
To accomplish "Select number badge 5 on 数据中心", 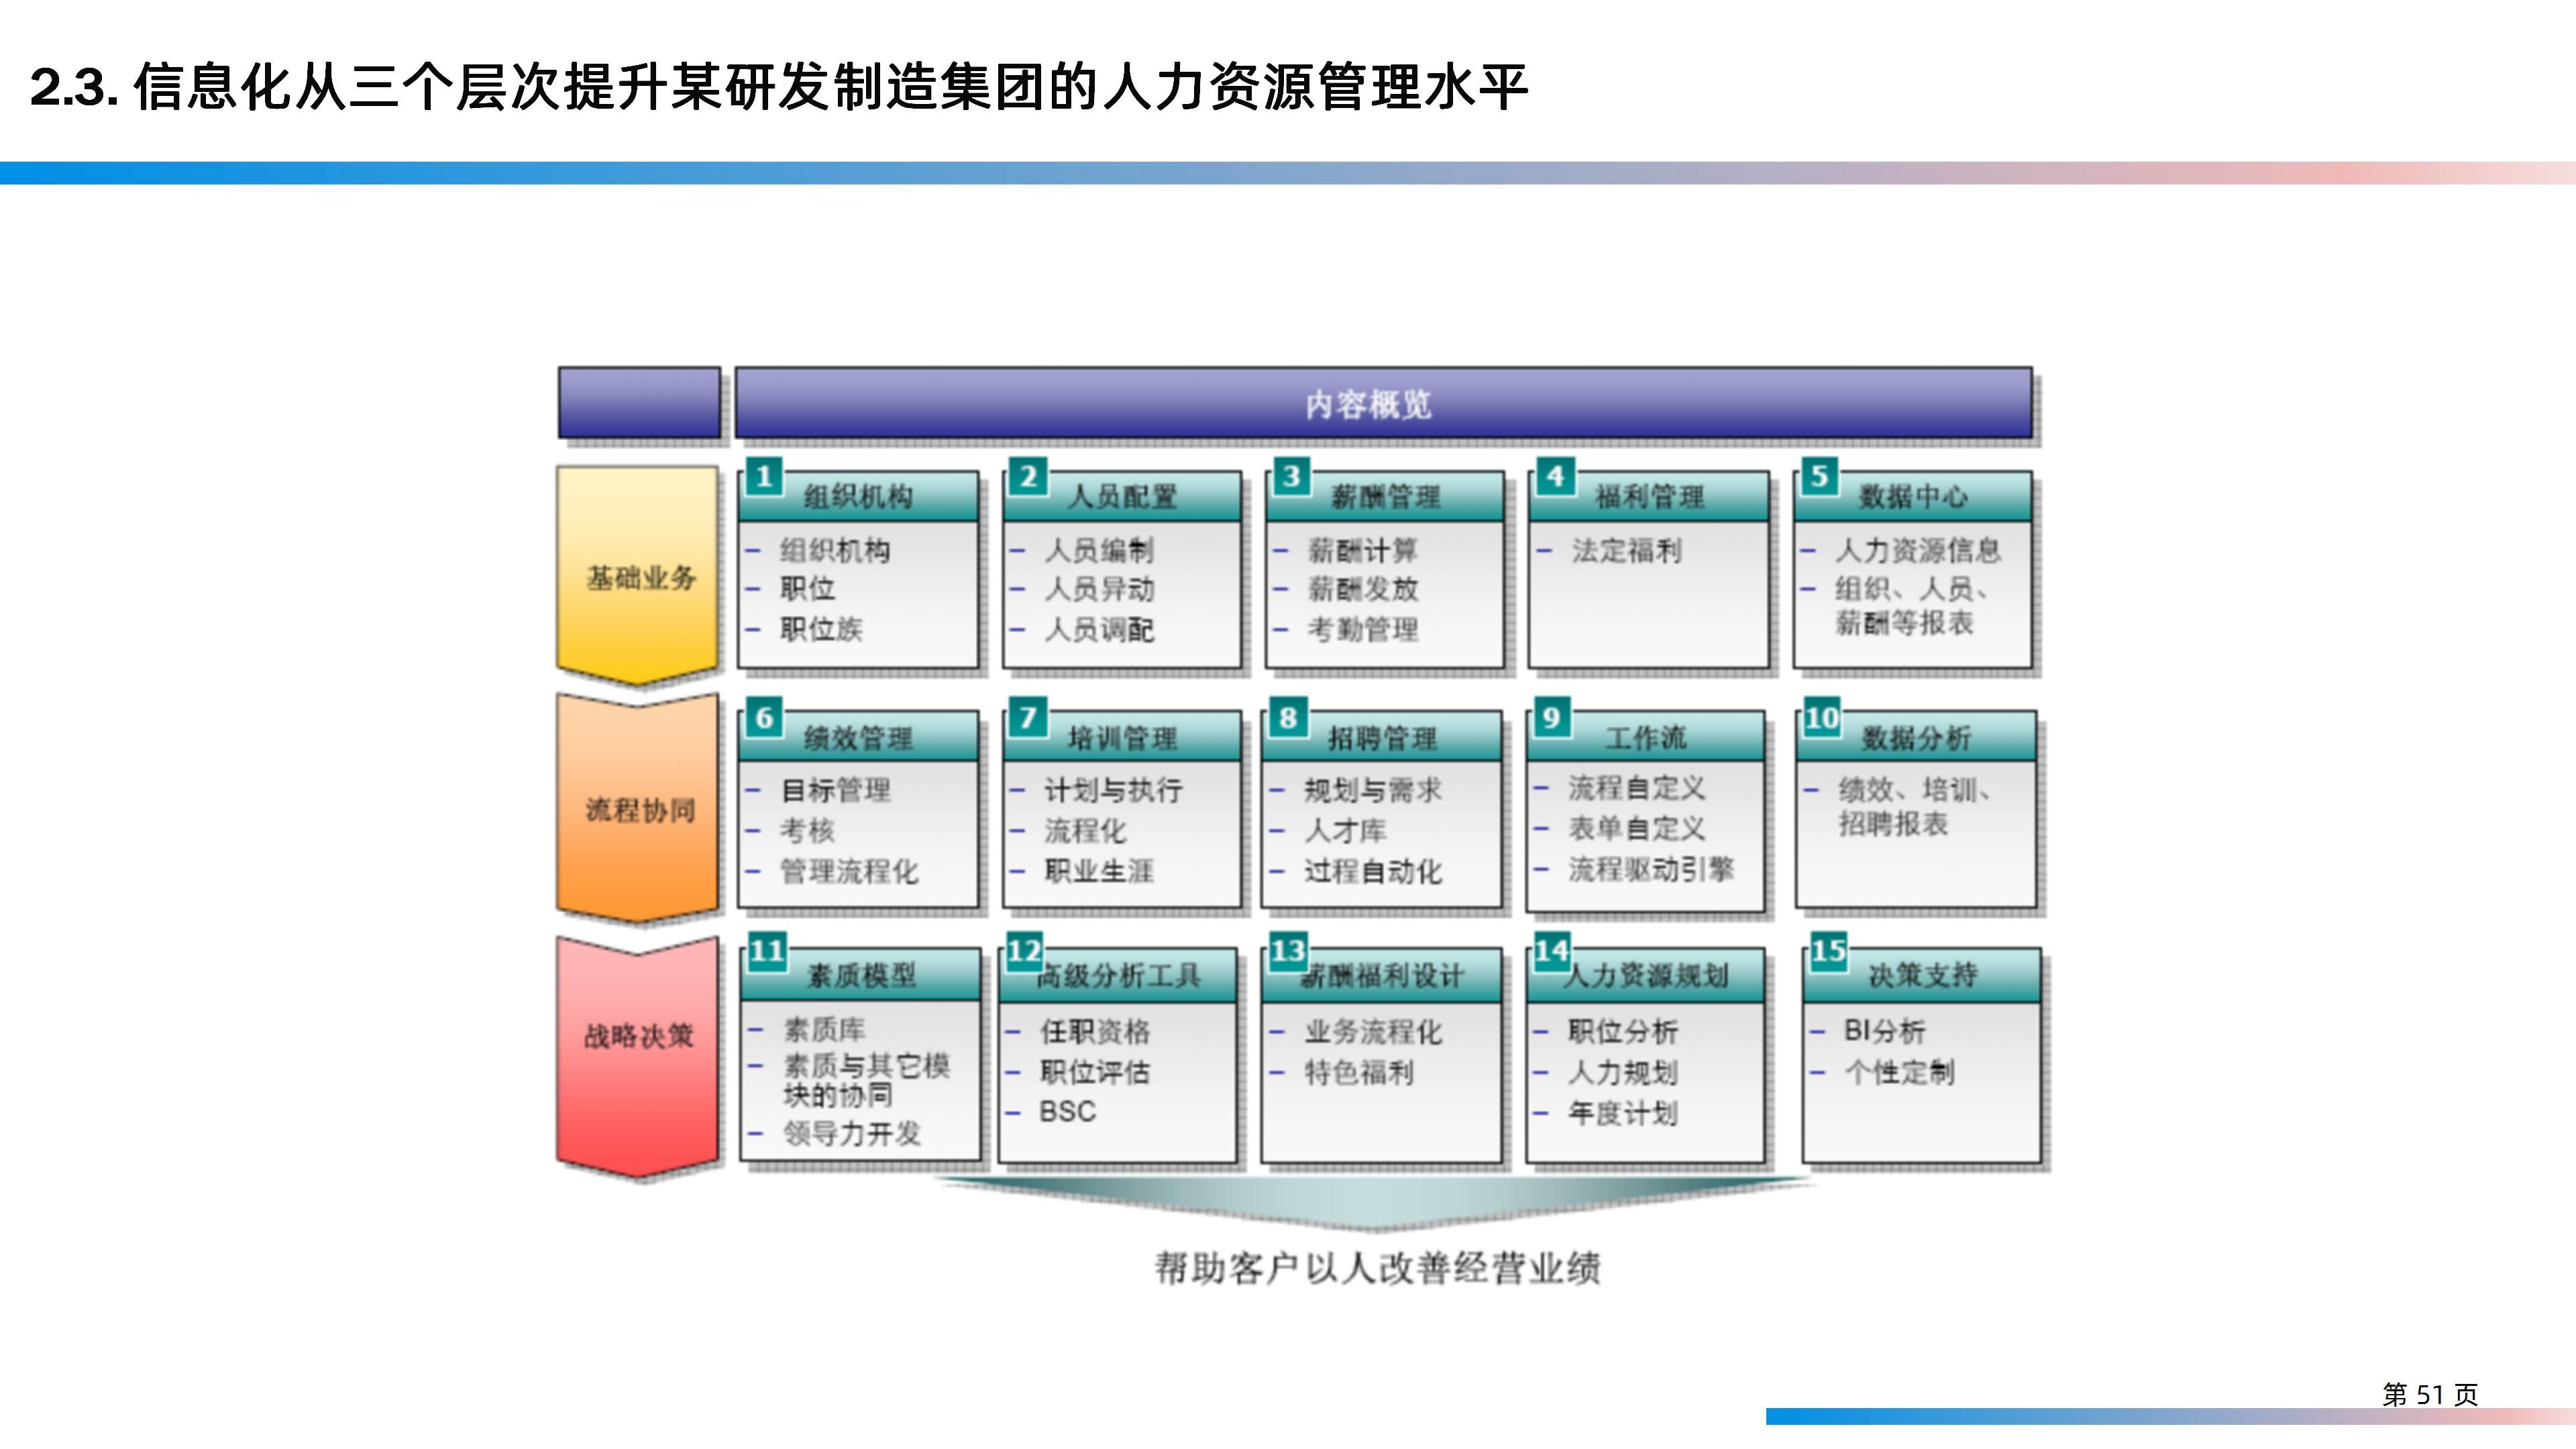I will pos(1819,476).
